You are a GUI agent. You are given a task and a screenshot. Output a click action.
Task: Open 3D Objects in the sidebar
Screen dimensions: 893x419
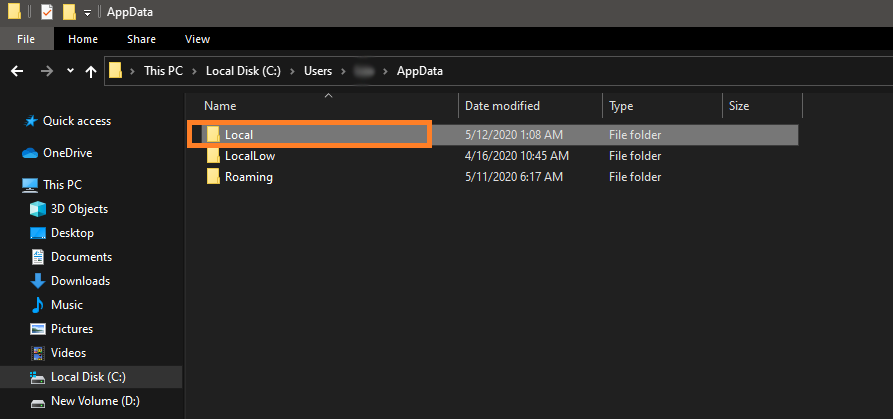[x=79, y=209]
